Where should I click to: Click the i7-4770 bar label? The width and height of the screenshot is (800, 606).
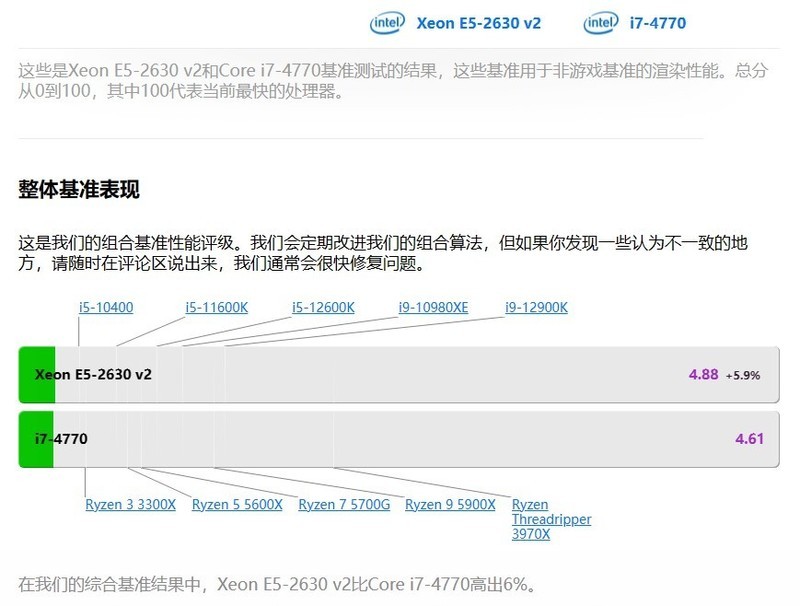(x=61, y=439)
